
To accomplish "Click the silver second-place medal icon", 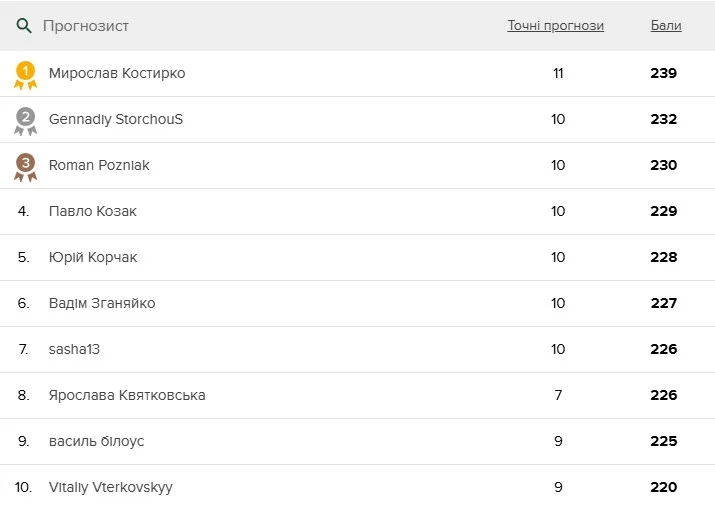I will pyautogui.click(x=25, y=120).
